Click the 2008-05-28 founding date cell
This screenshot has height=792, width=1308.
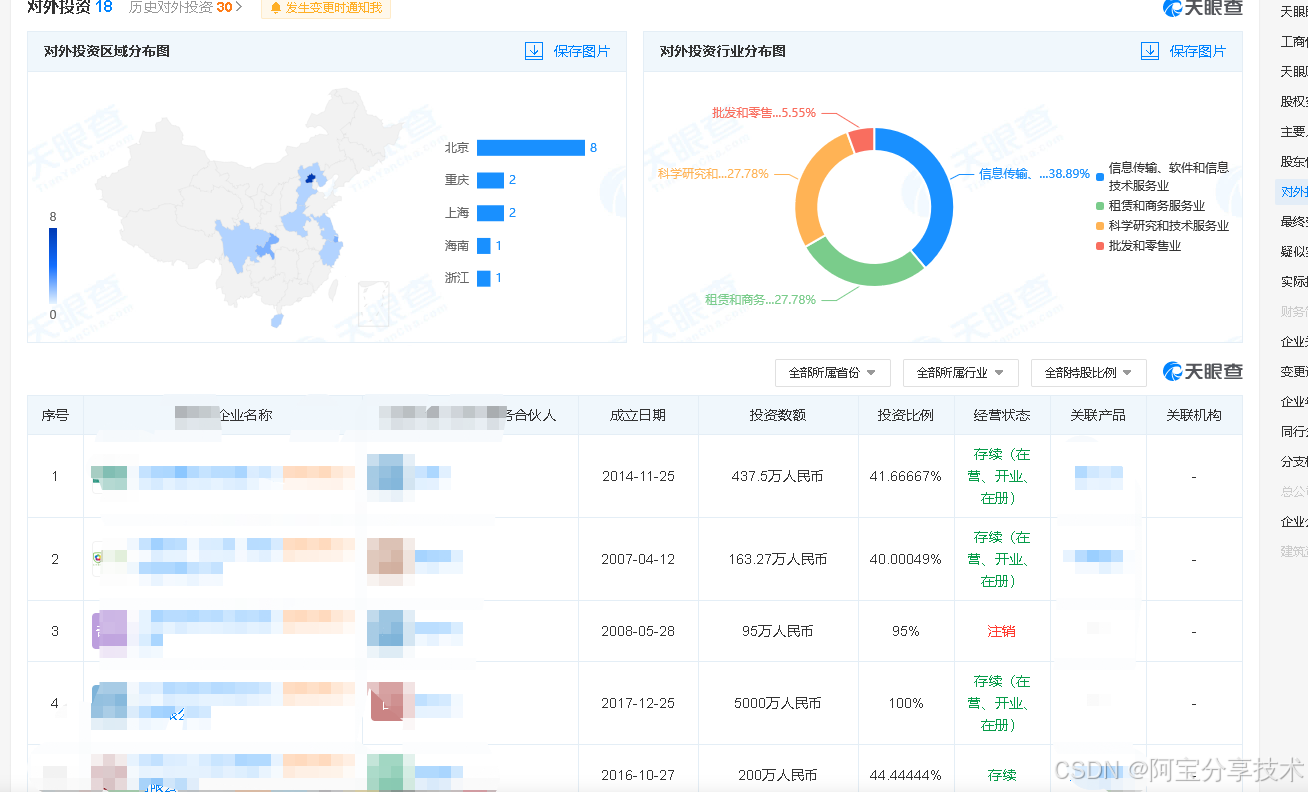[x=638, y=632]
